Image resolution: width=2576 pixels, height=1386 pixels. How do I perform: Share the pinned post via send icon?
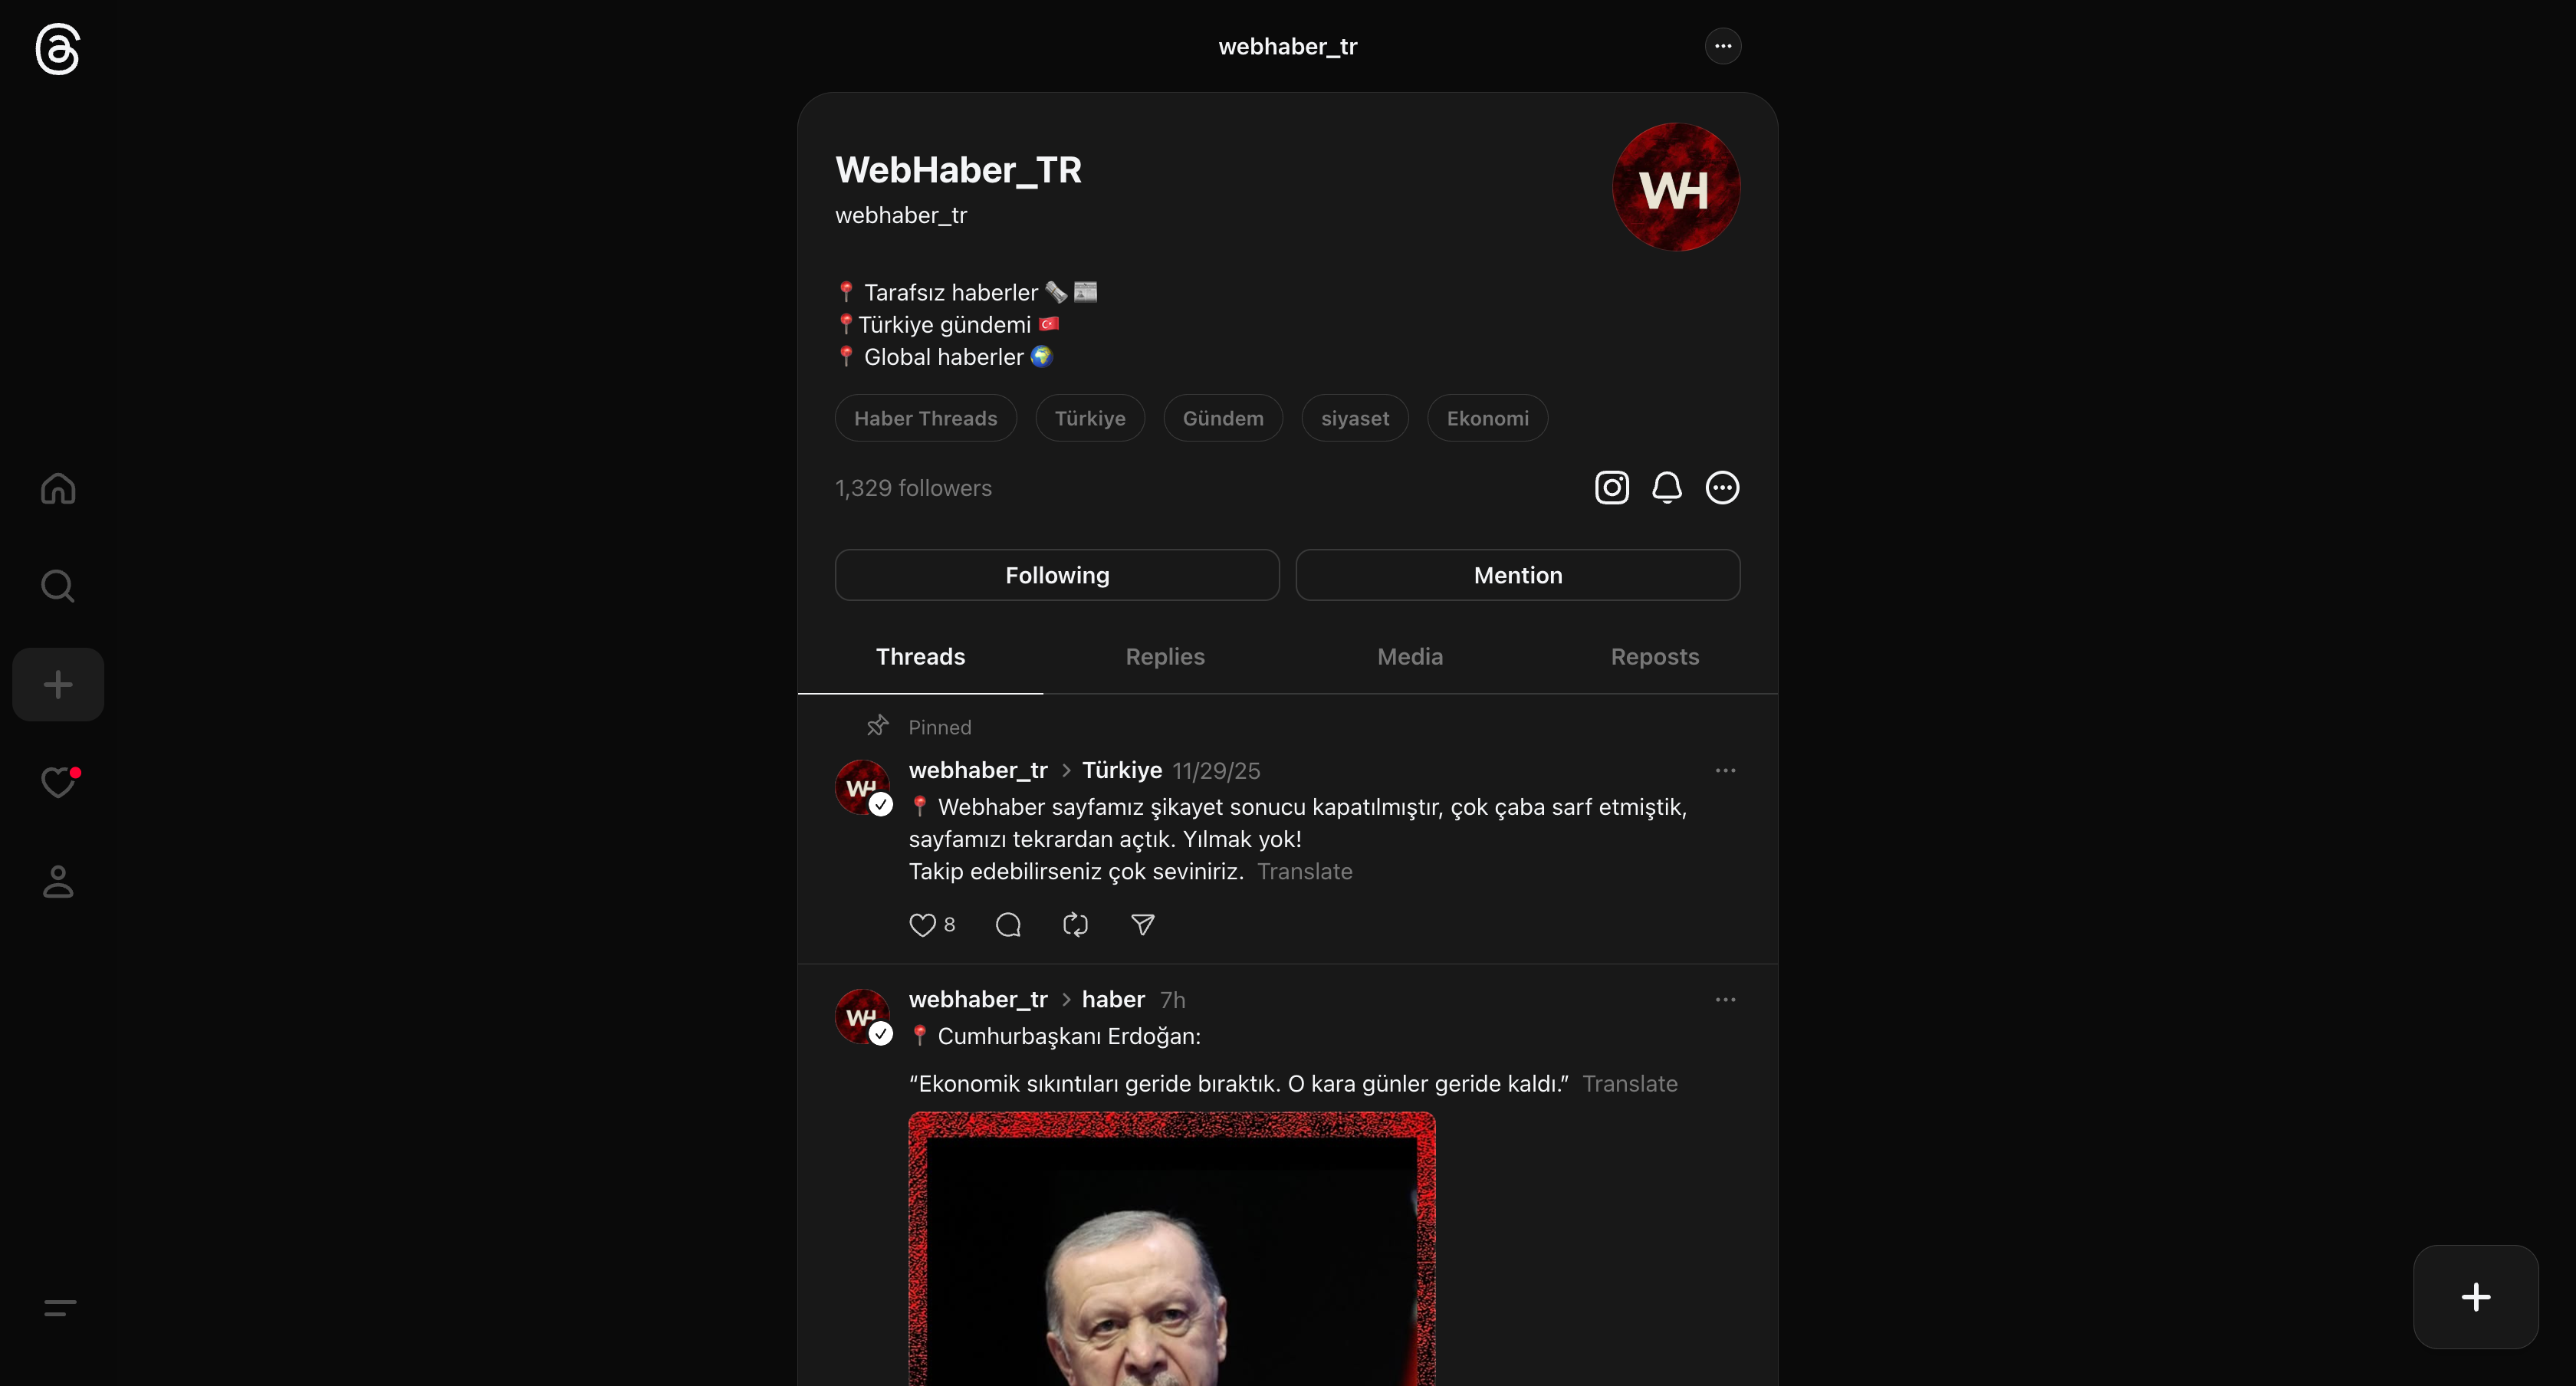(1142, 925)
